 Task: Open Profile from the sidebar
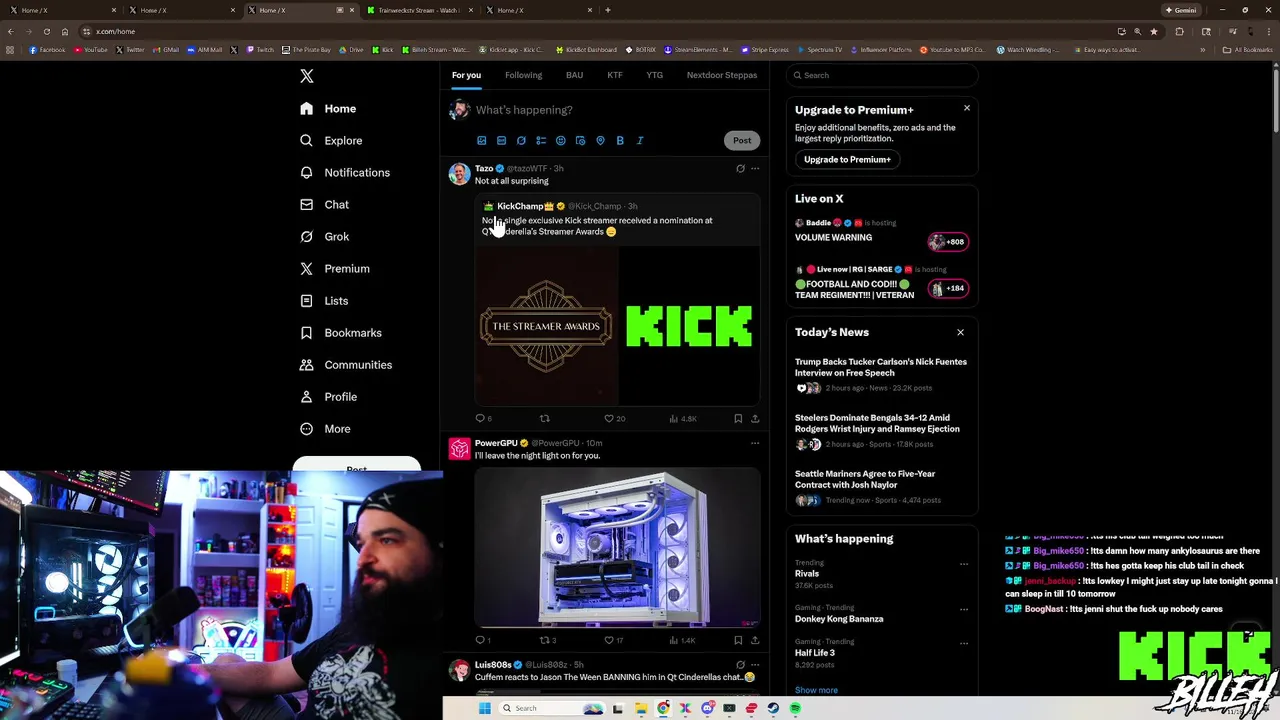pyautogui.click(x=328, y=397)
